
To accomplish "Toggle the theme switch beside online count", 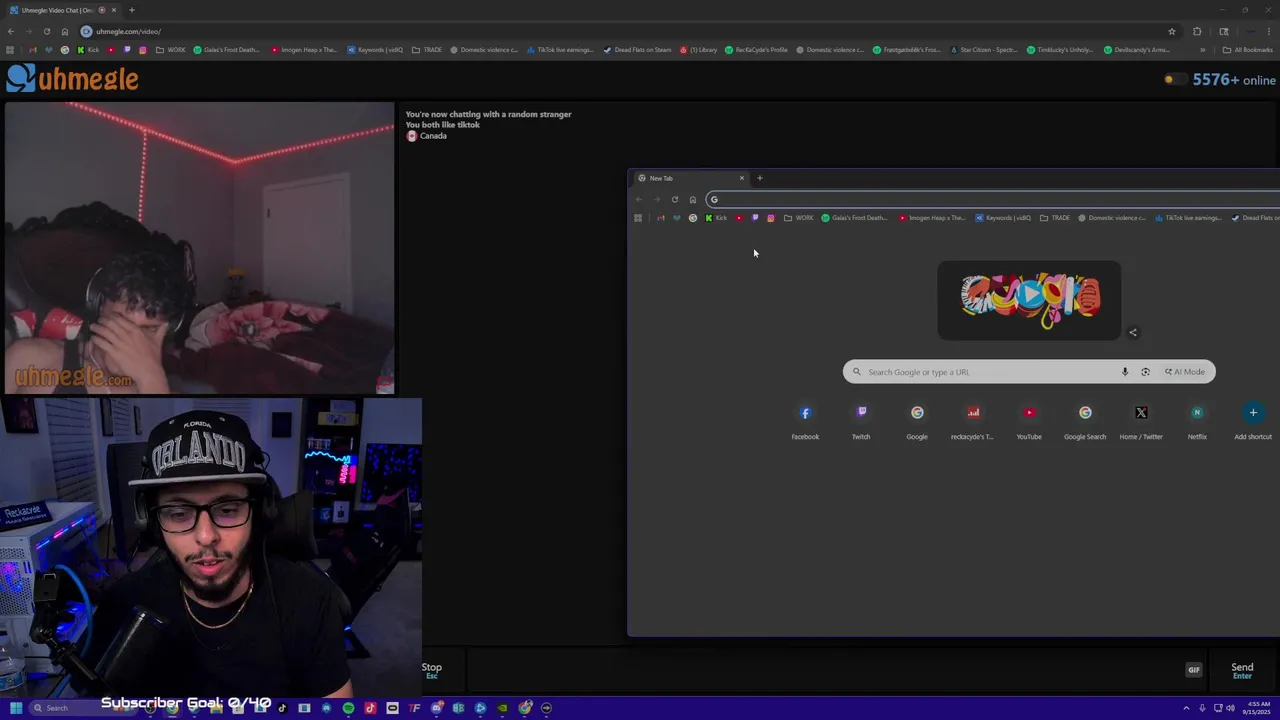I will (x=1175, y=80).
